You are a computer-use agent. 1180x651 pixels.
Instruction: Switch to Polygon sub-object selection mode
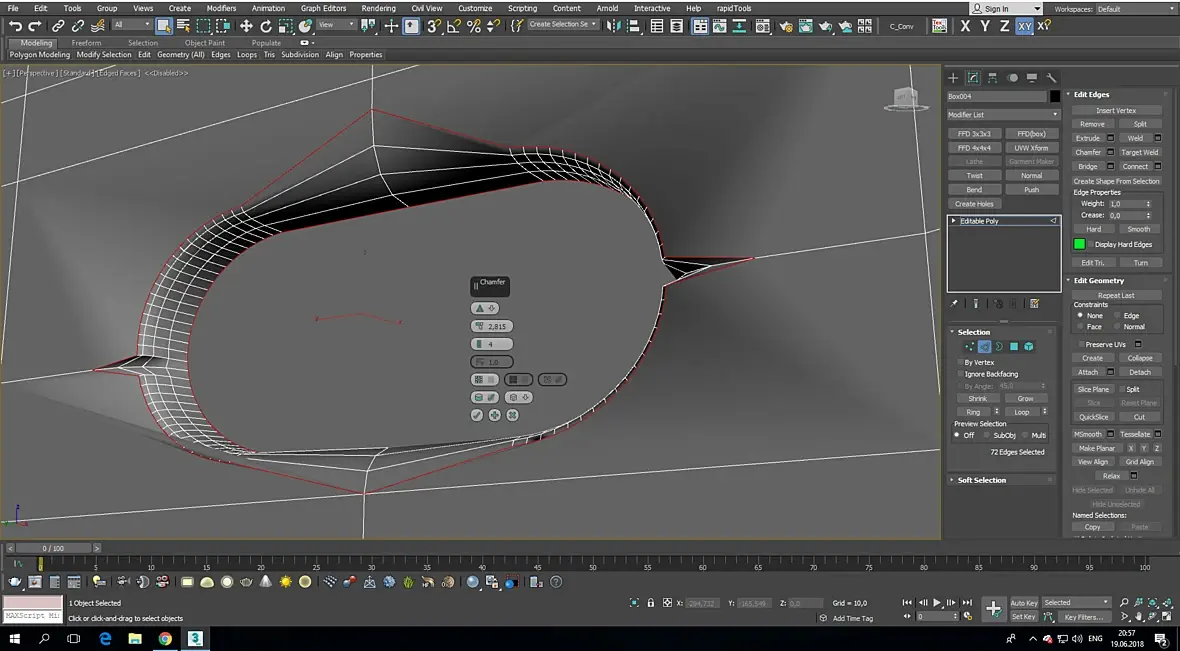pos(1013,347)
